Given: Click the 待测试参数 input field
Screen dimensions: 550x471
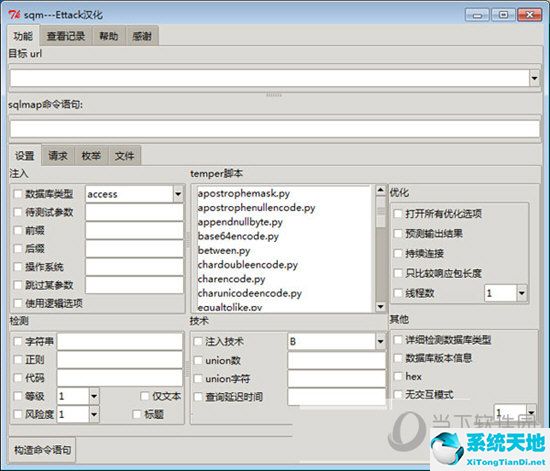Looking at the screenshot, I should pyautogui.click(x=134, y=212).
